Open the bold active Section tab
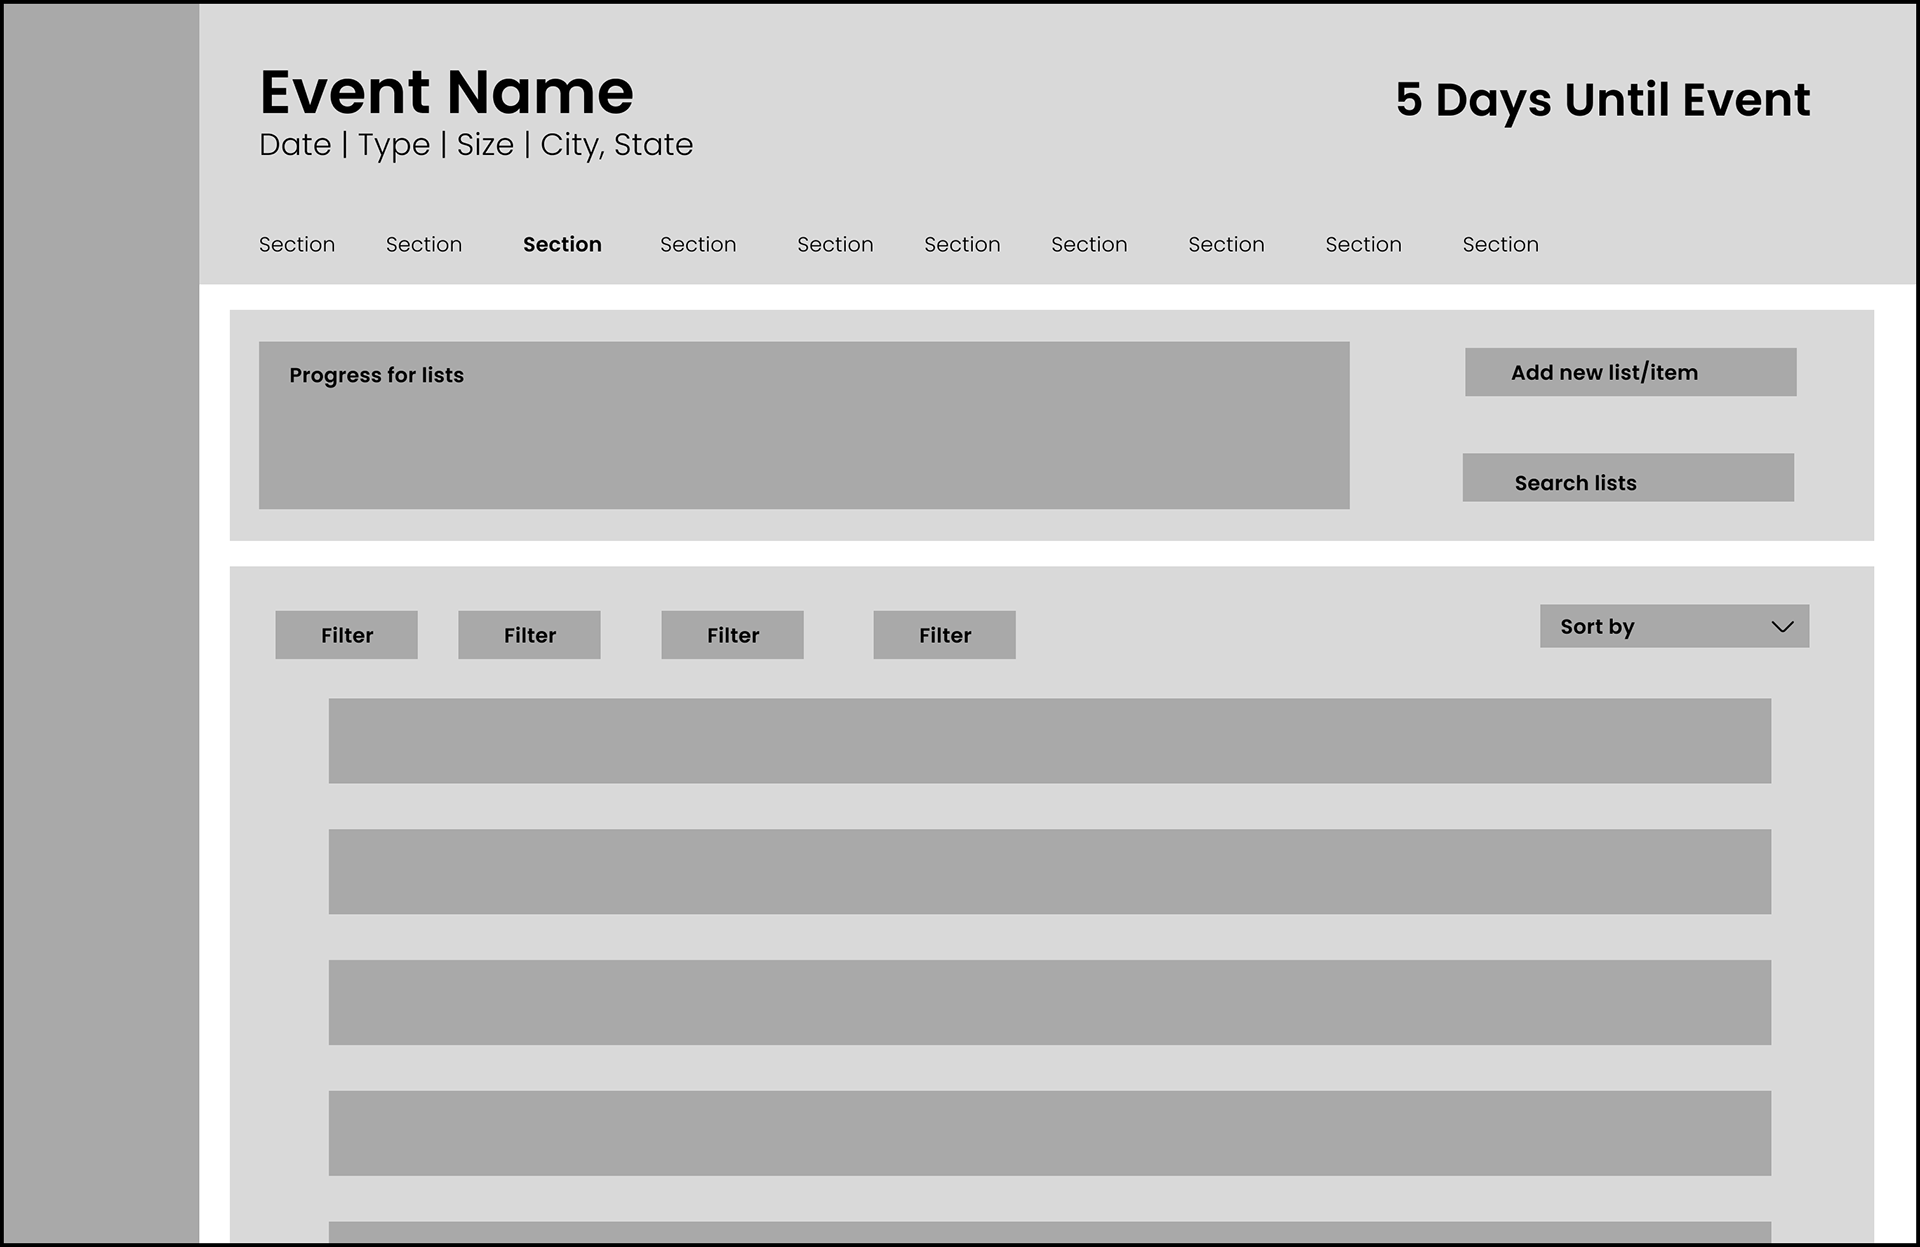 coord(562,244)
